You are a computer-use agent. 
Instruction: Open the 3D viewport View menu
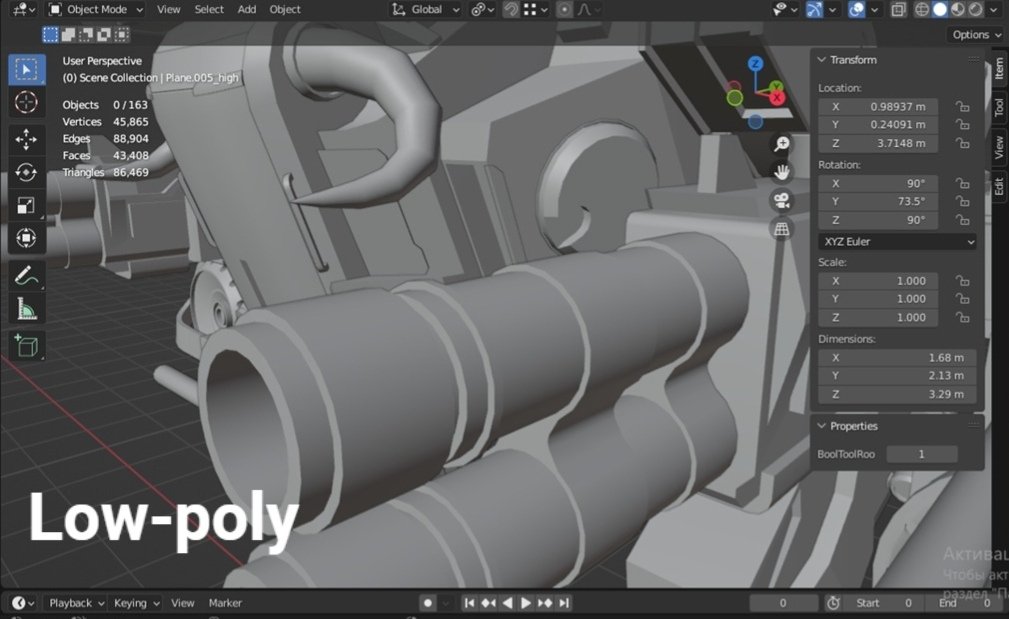click(169, 10)
